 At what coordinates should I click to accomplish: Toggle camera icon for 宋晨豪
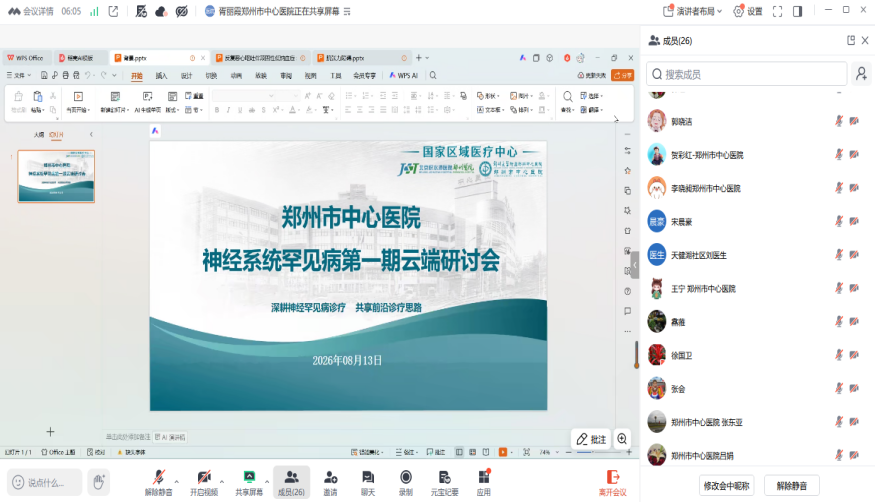tap(854, 221)
